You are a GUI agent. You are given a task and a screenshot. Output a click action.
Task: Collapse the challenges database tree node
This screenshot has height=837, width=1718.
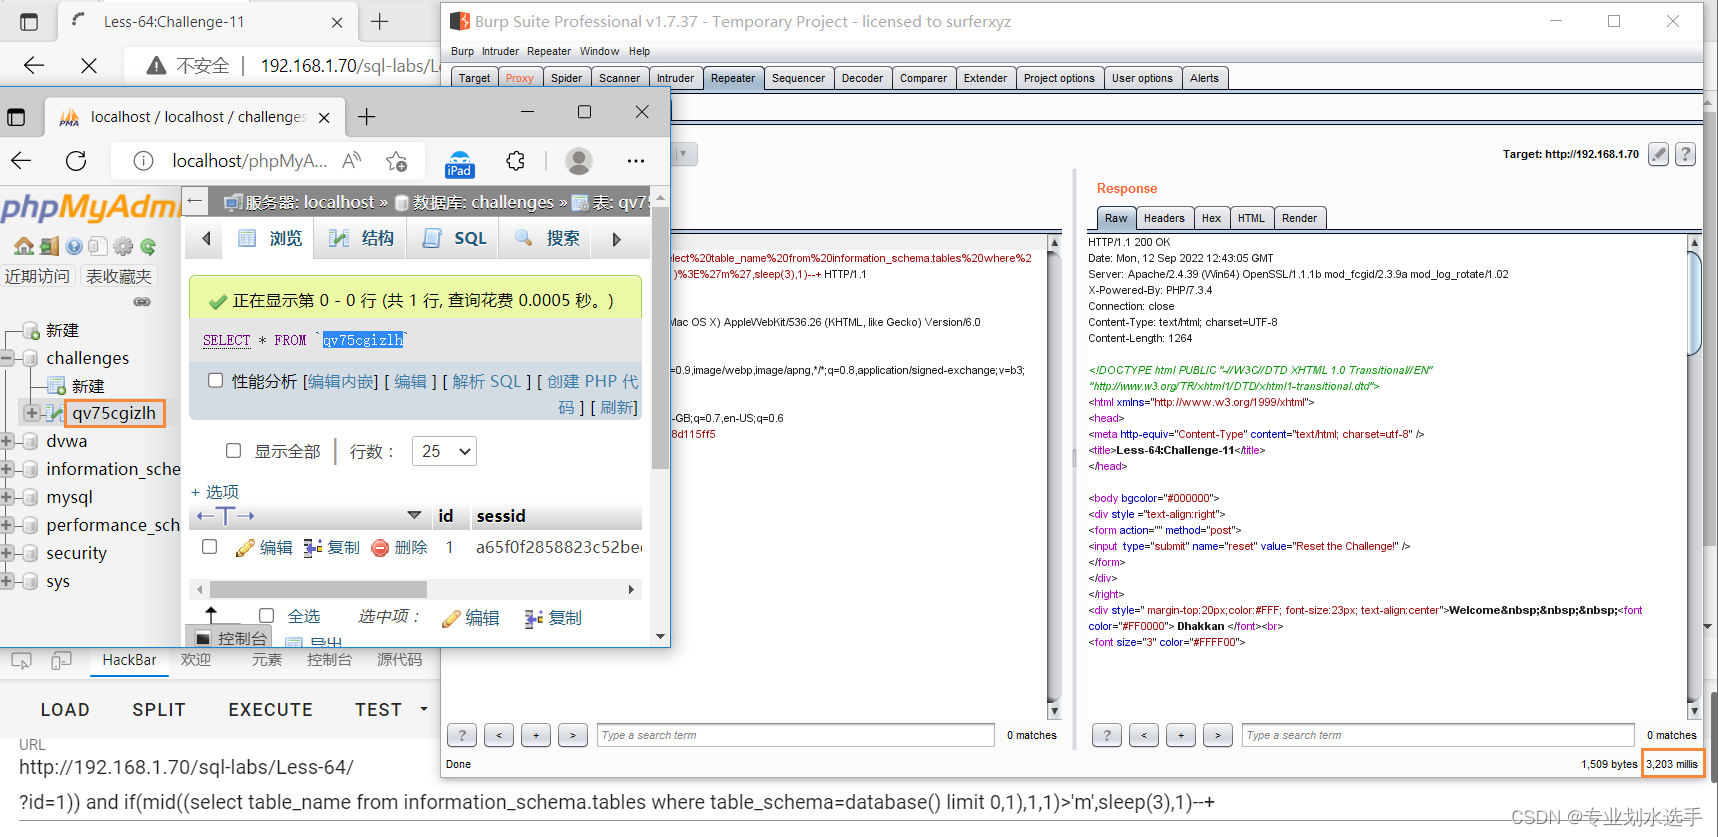(8, 358)
